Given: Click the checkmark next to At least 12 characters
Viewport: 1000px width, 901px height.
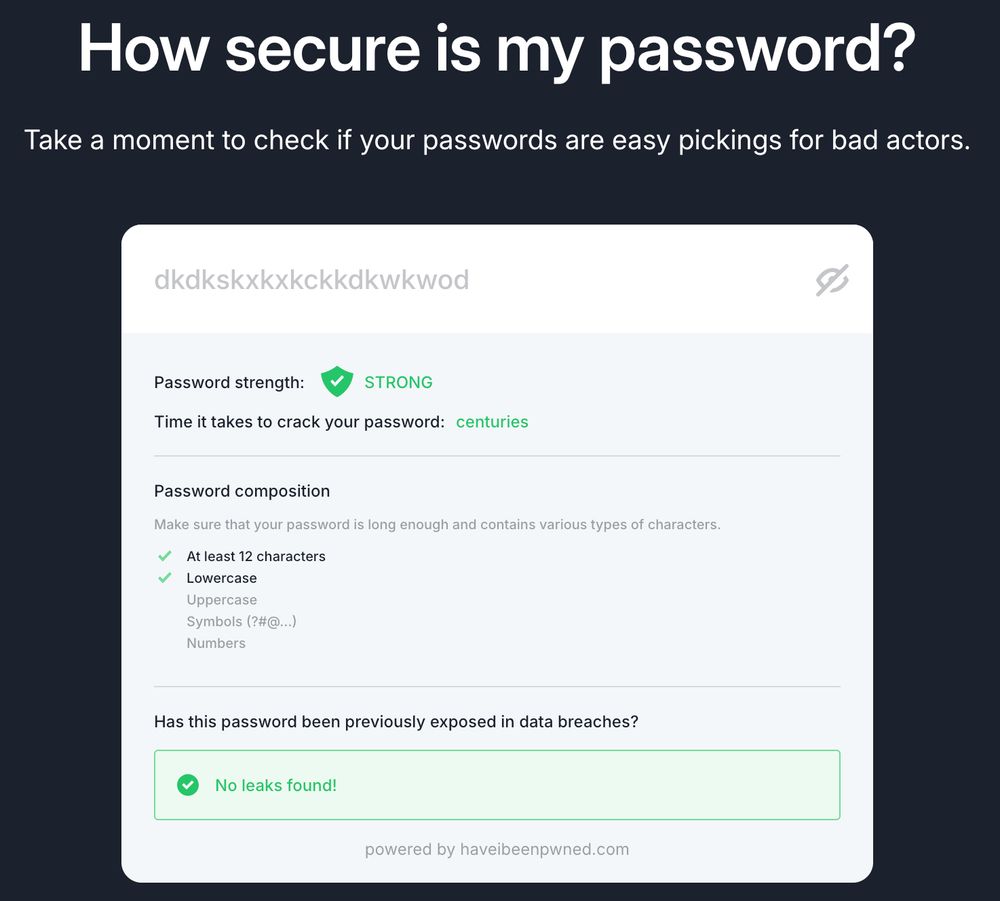Looking at the screenshot, I should tap(165, 556).
